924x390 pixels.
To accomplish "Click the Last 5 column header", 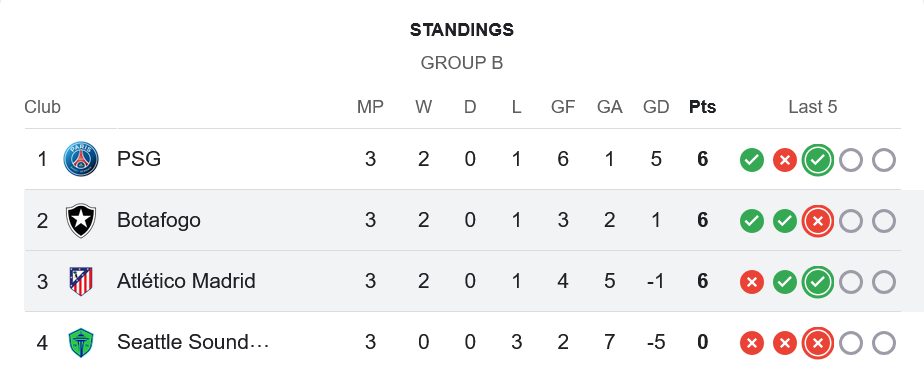I will [813, 107].
